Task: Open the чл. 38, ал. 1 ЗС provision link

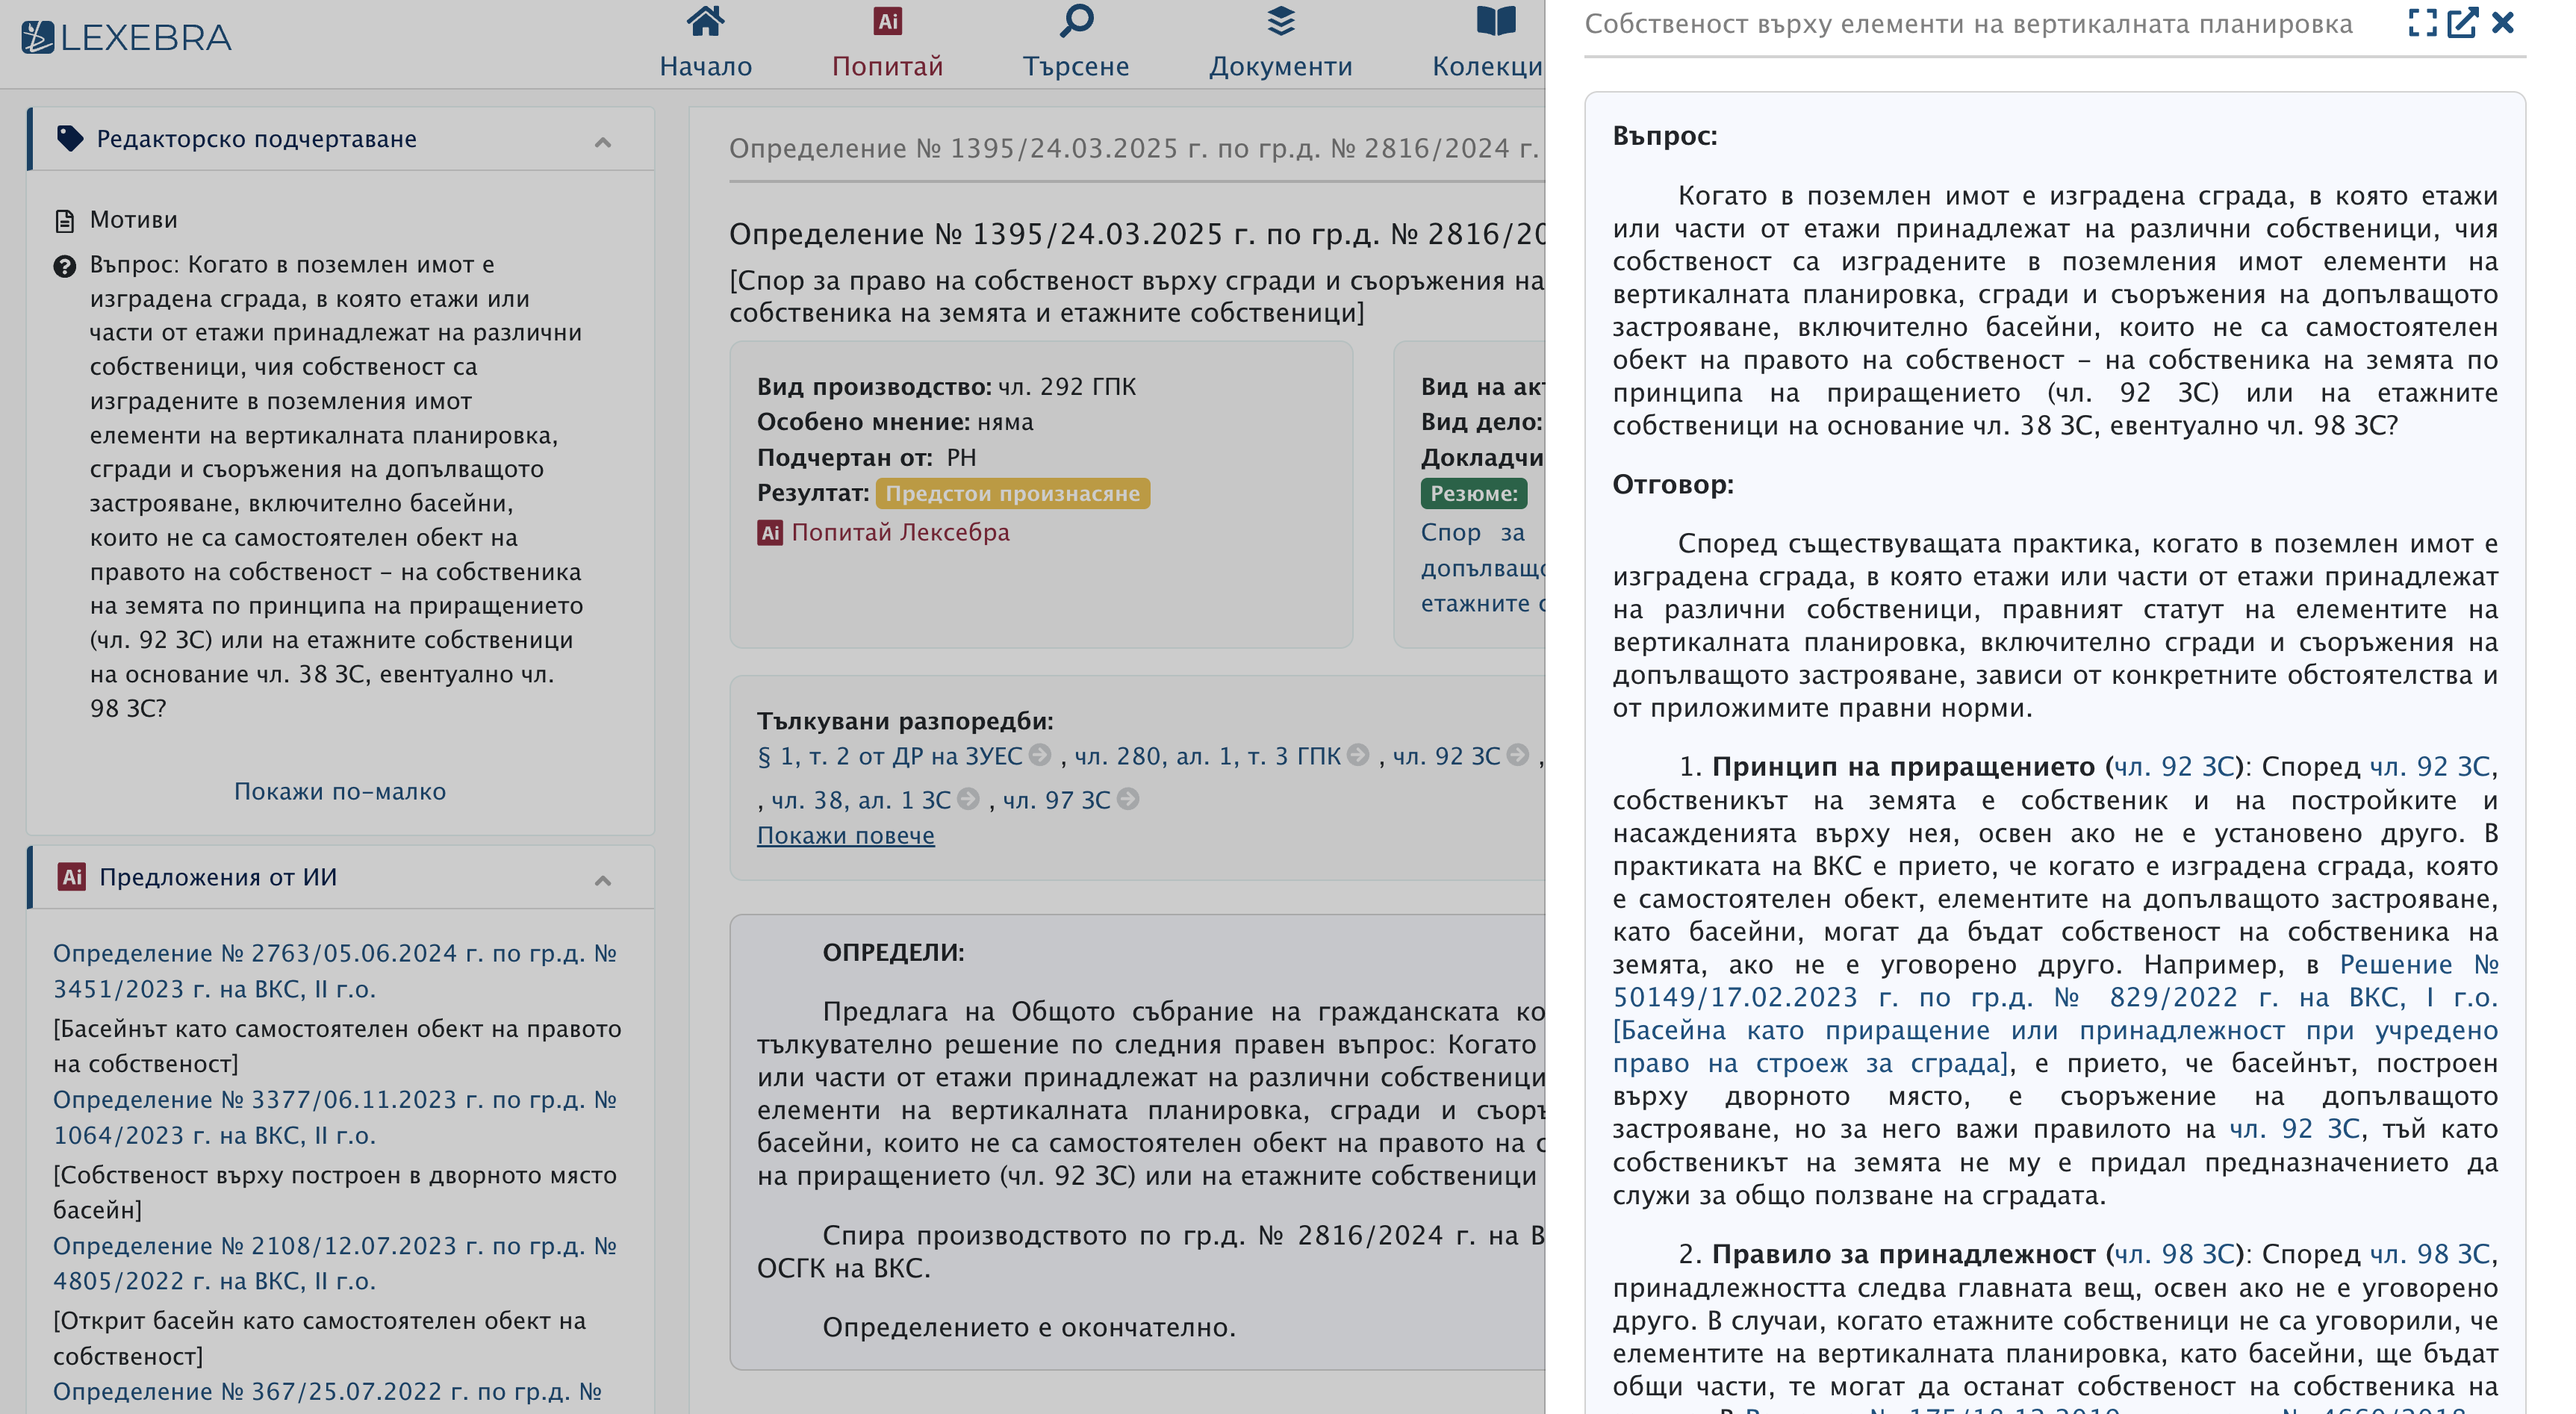Action: tap(860, 800)
